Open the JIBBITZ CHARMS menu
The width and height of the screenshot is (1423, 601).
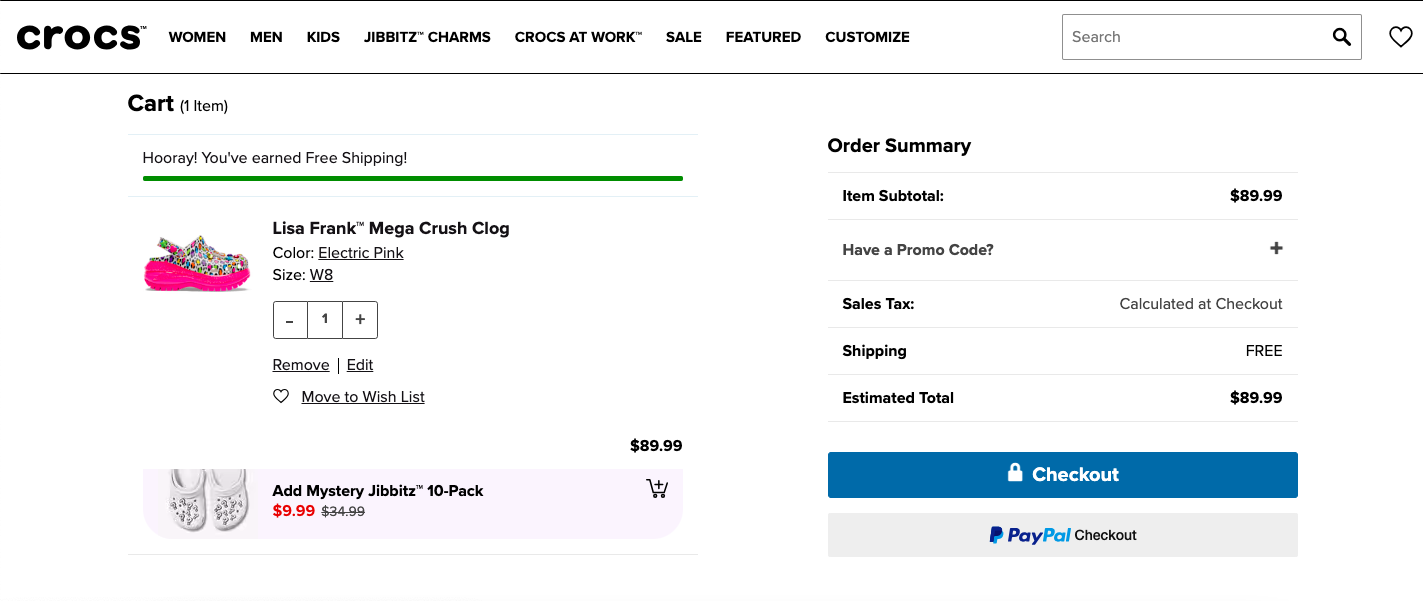(x=427, y=36)
